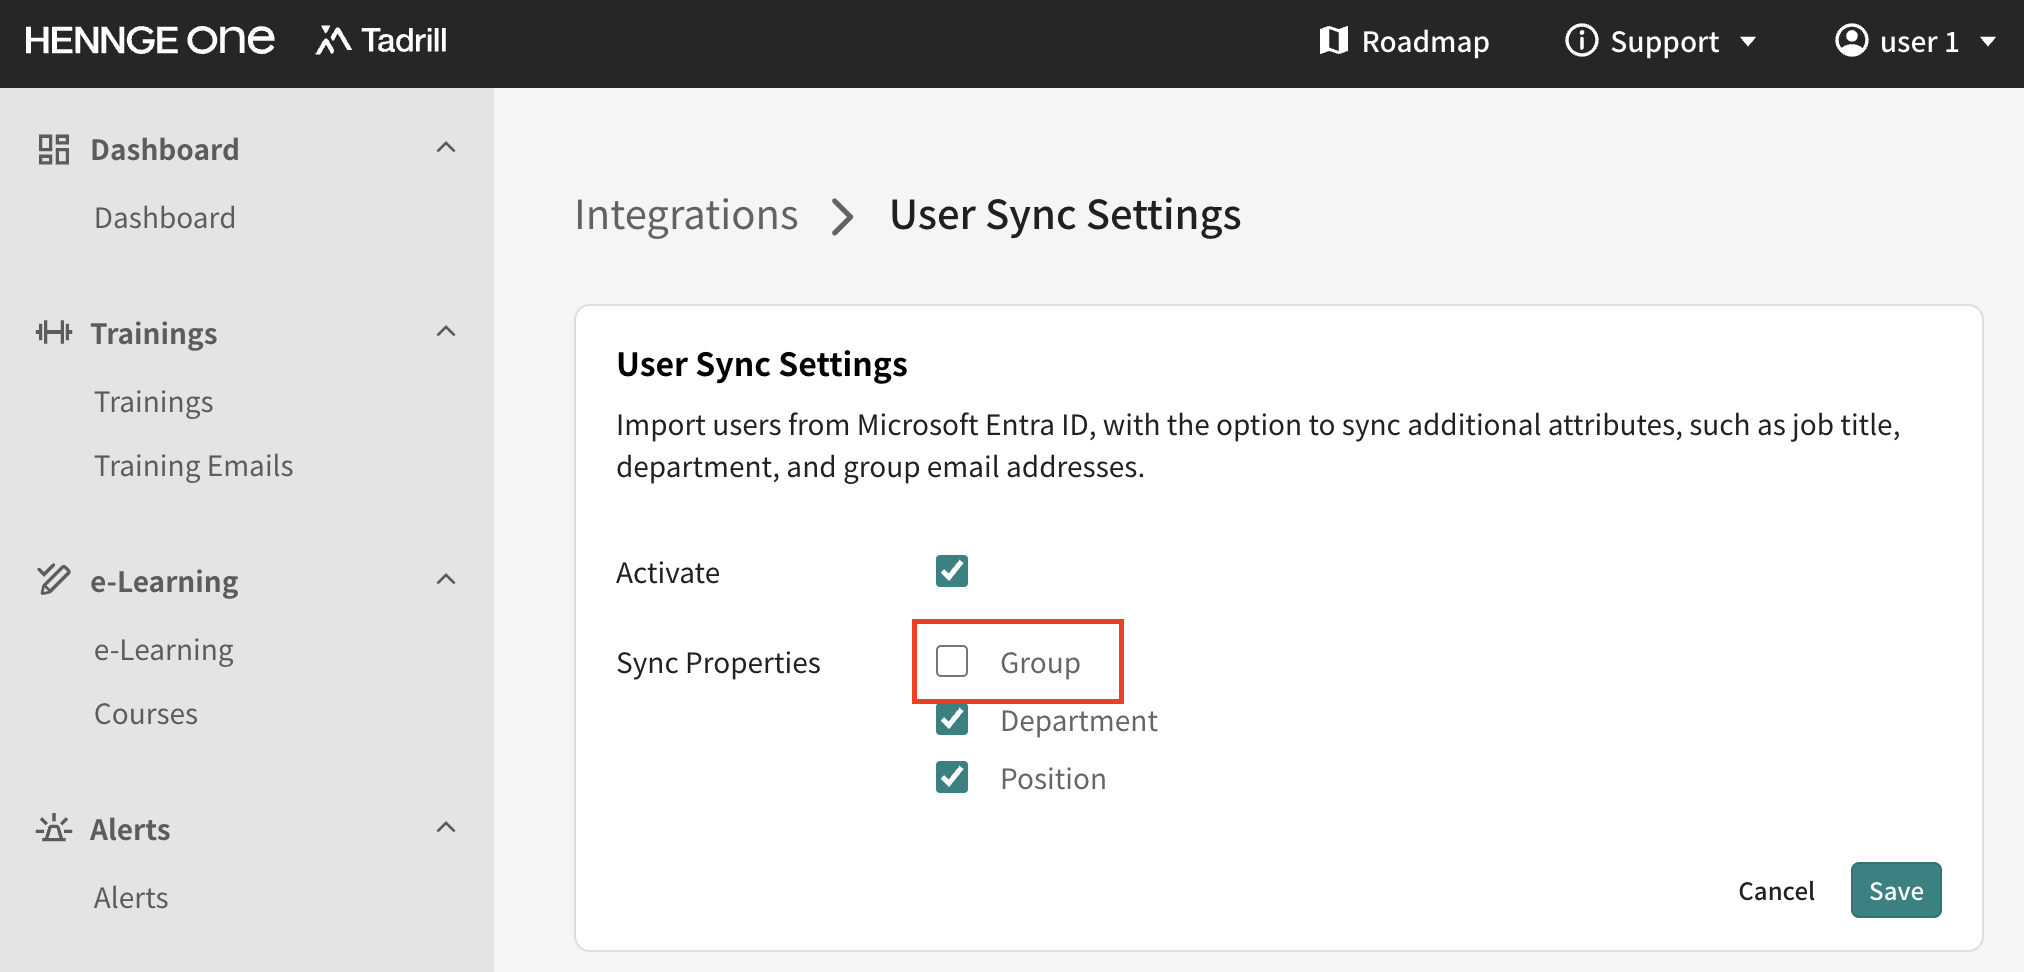Collapse the Trainings sidebar section
The width and height of the screenshot is (2024, 972).
[x=446, y=332]
